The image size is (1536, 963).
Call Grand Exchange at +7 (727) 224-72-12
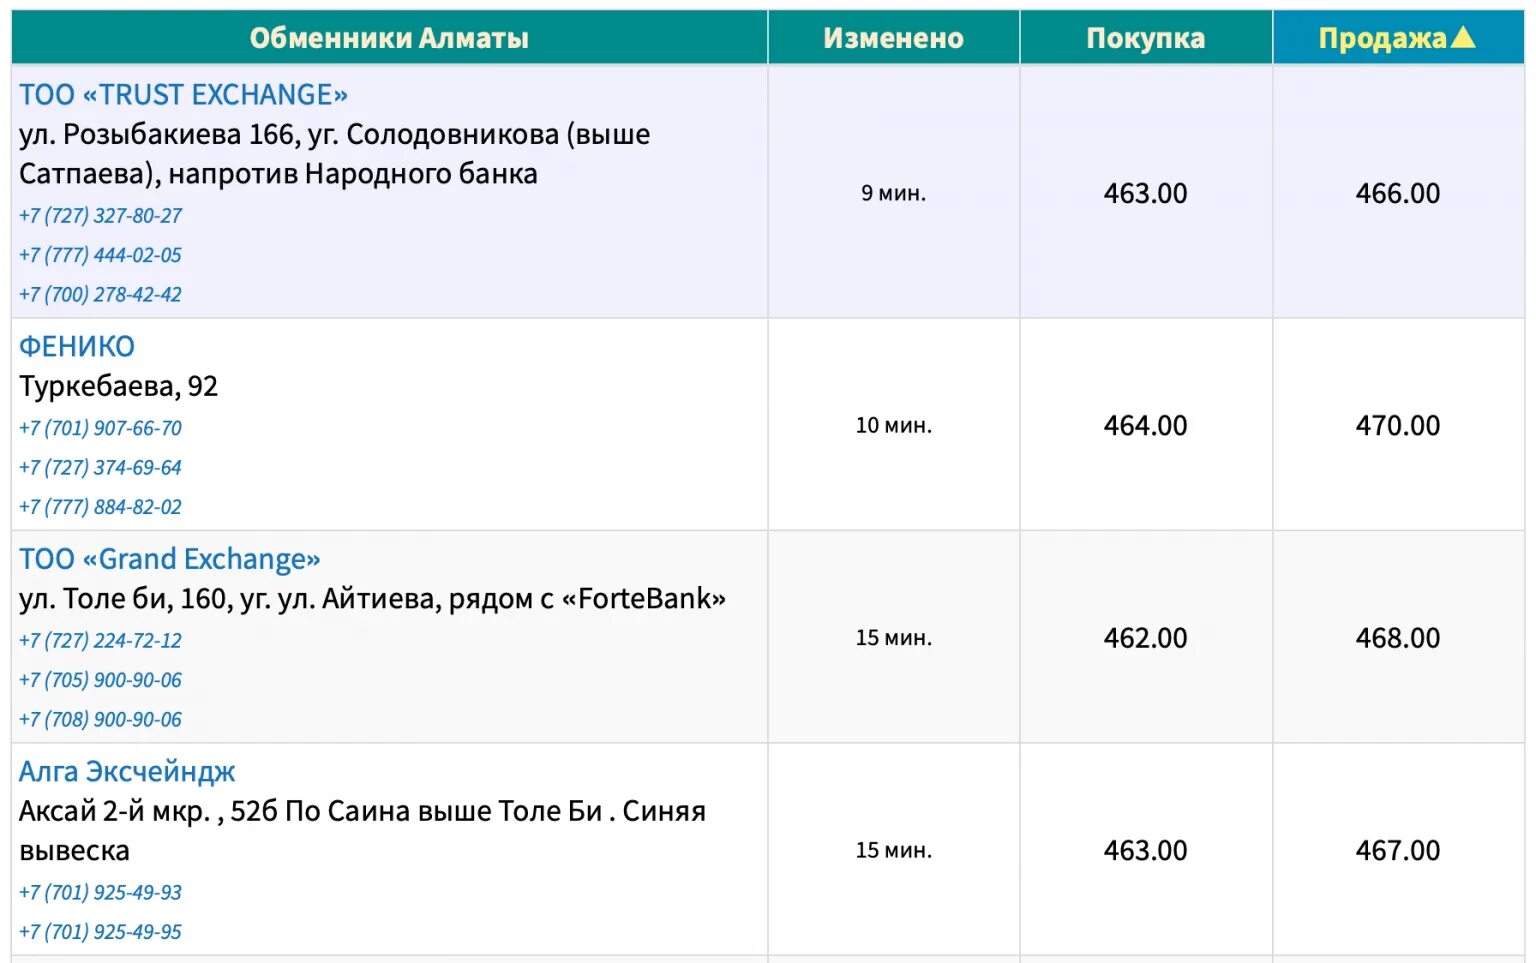click(100, 641)
